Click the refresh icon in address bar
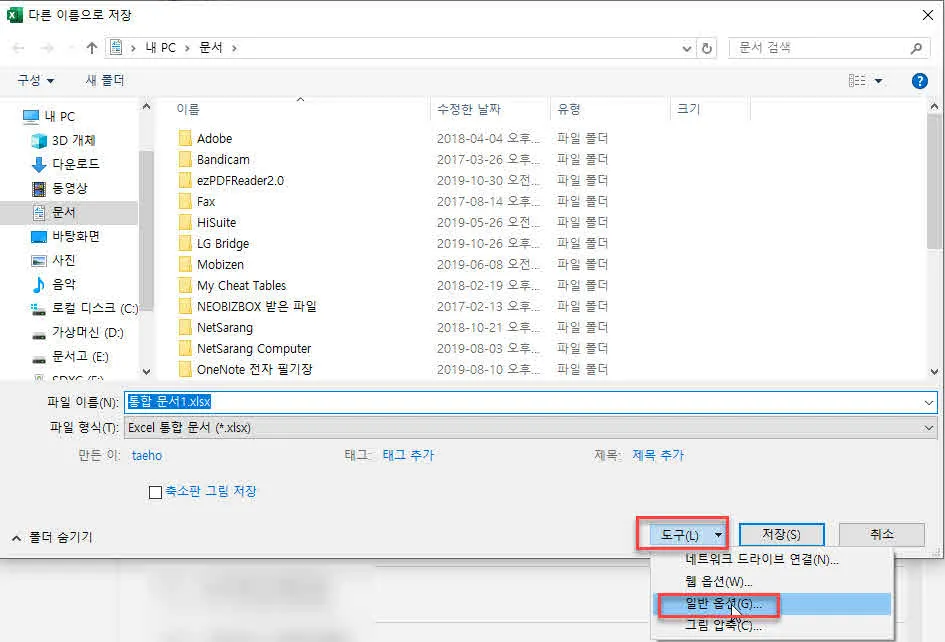Viewport: 945px width, 642px height. pyautogui.click(x=708, y=48)
